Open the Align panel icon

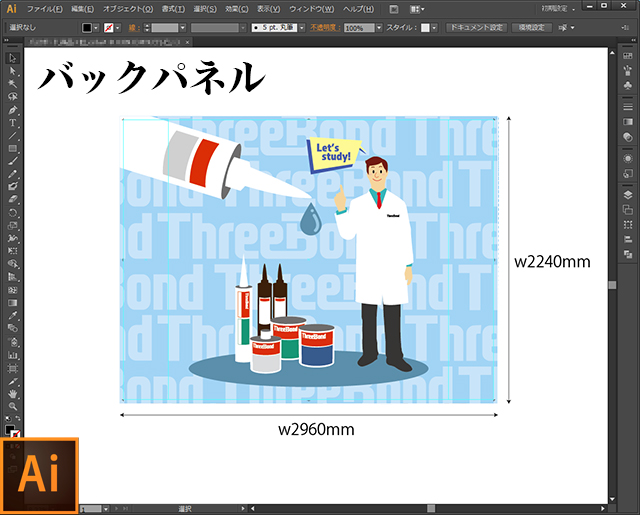tap(628, 239)
